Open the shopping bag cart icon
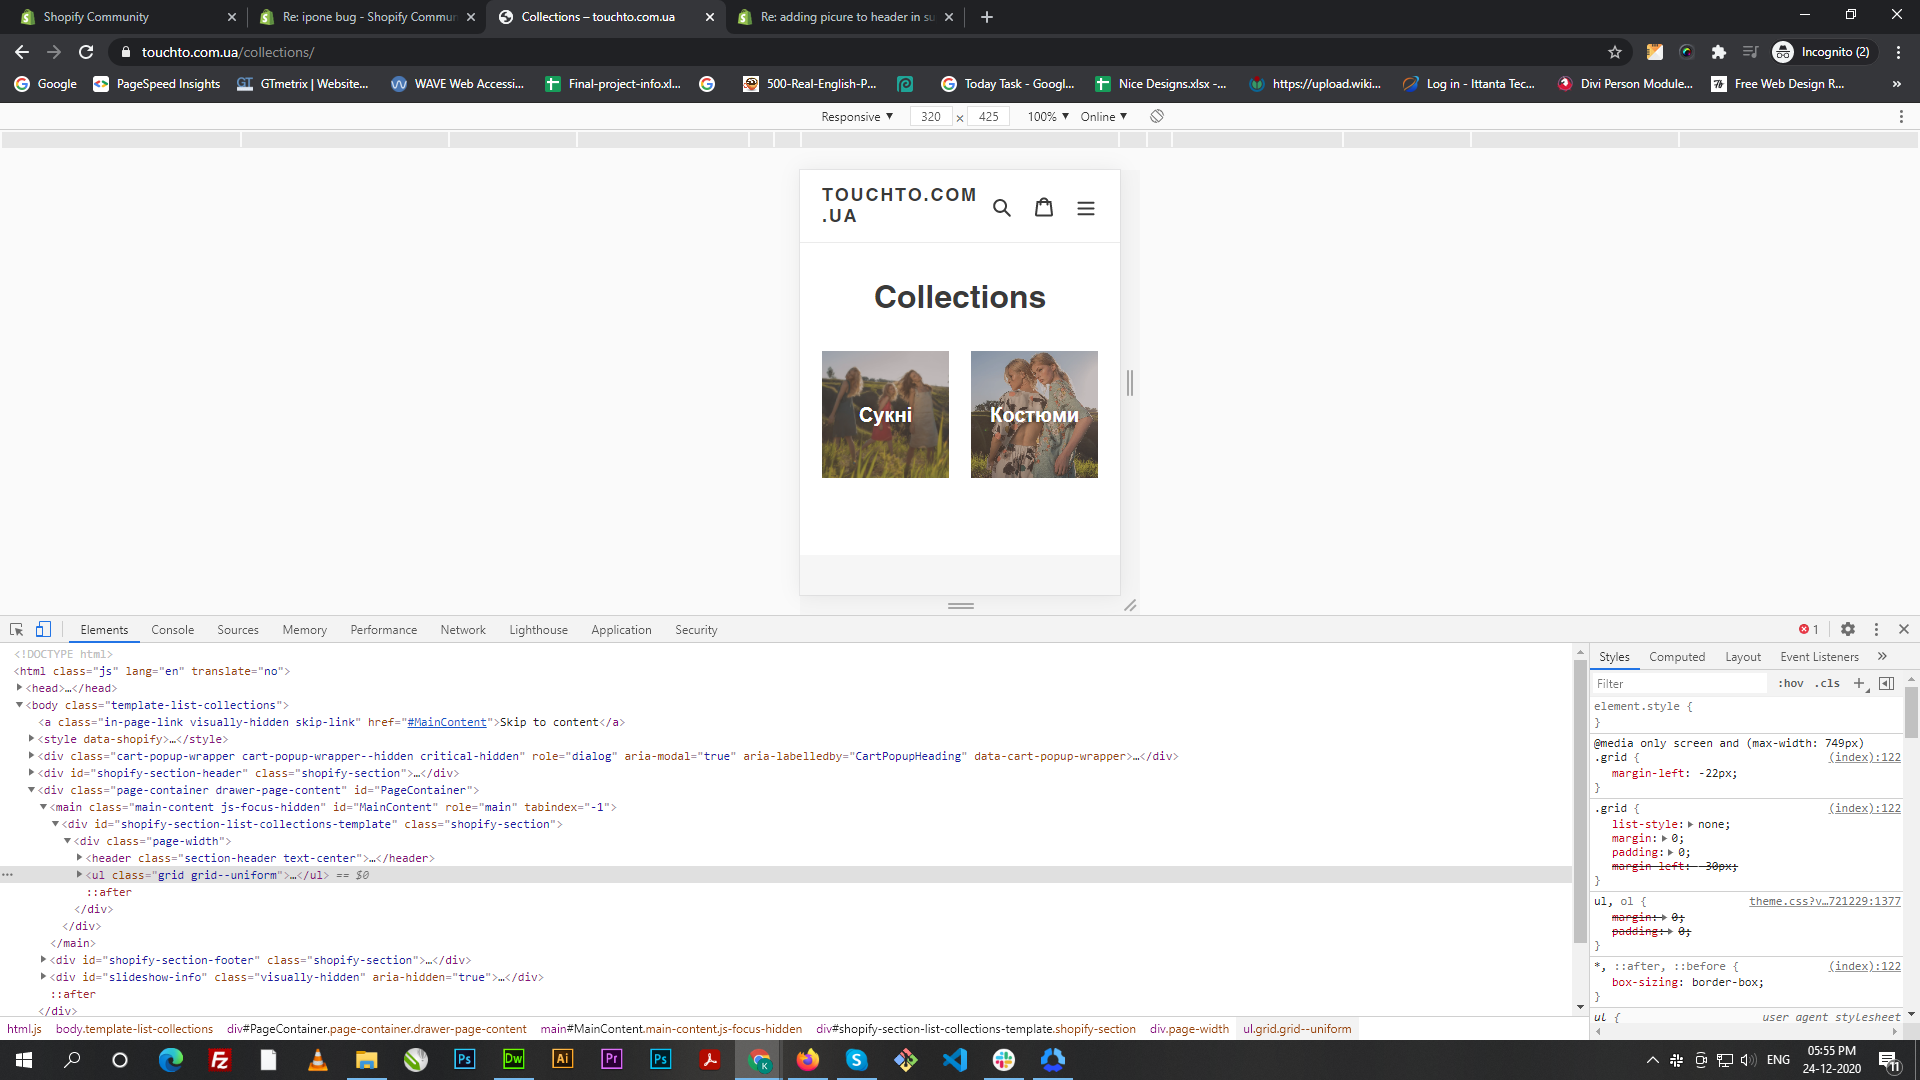 point(1043,207)
